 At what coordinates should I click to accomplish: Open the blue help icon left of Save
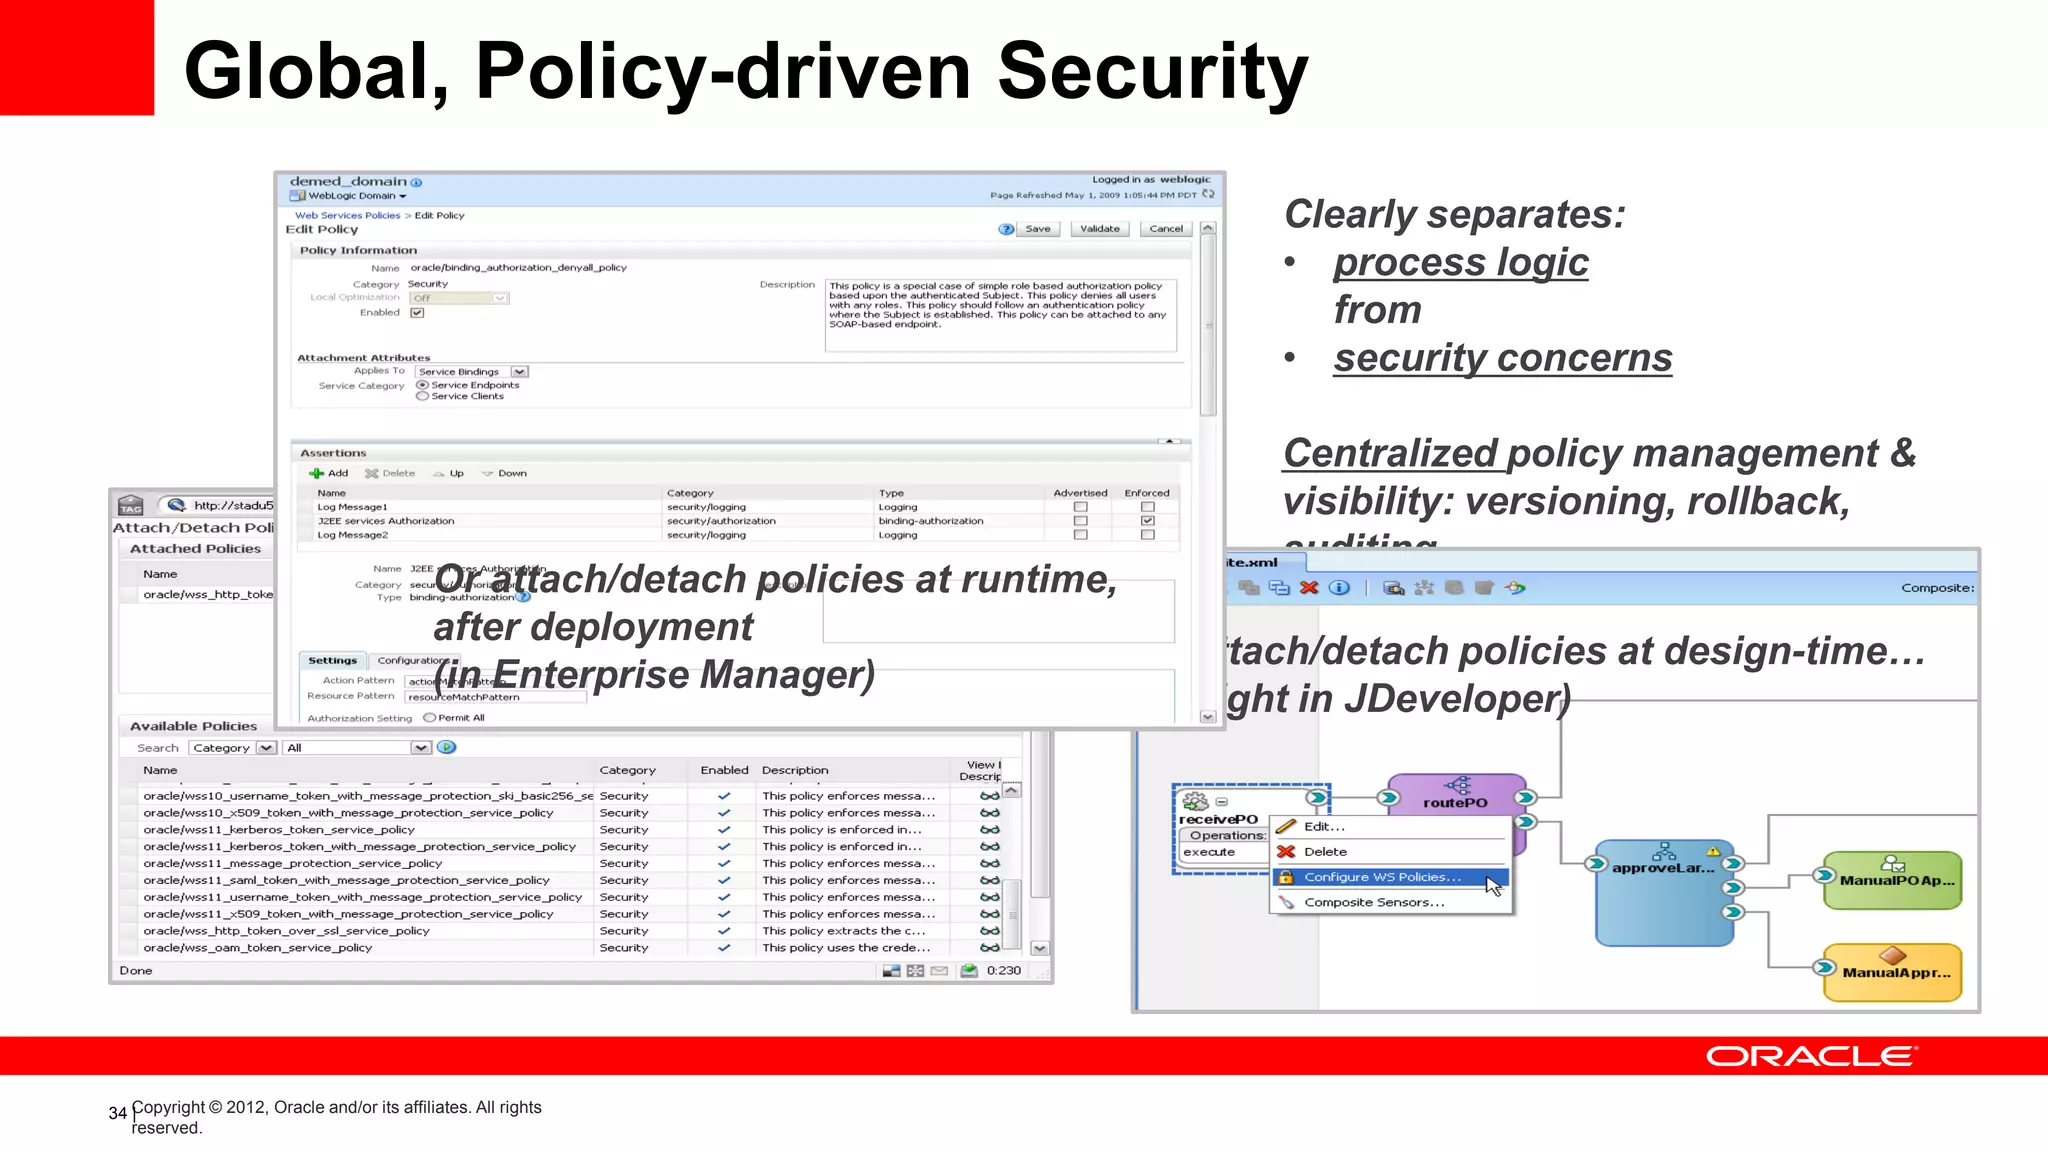pyautogui.click(x=1006, y=229)
